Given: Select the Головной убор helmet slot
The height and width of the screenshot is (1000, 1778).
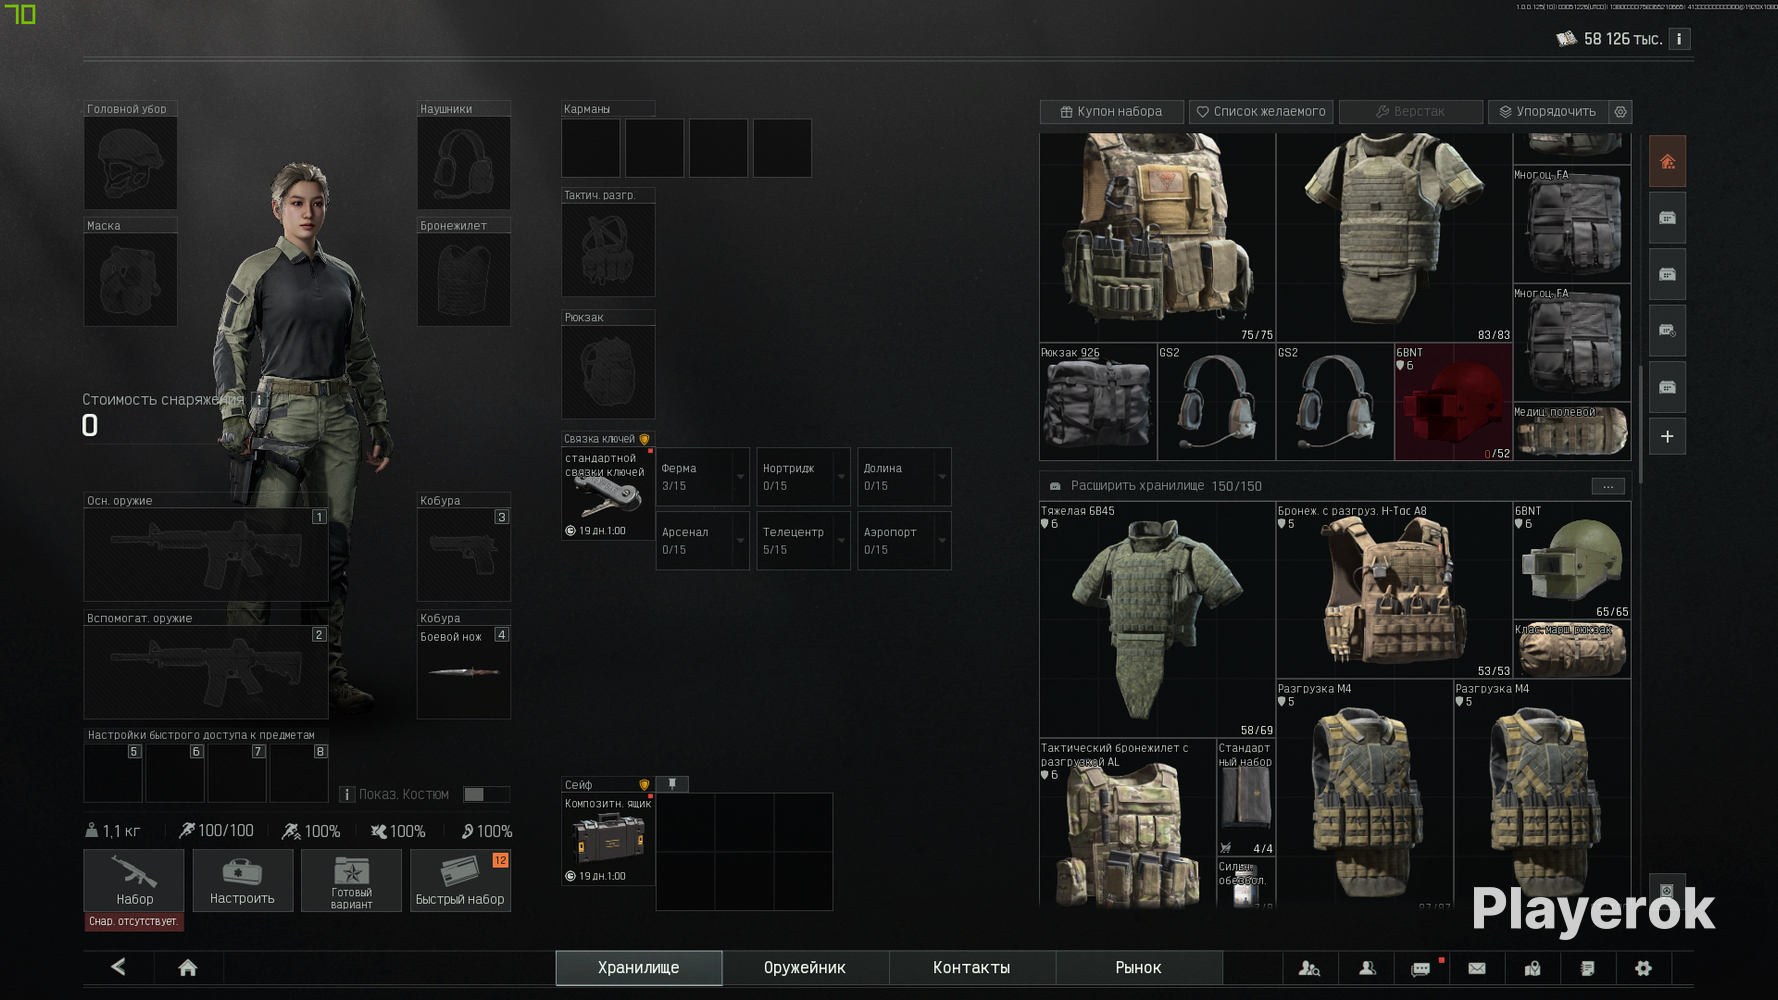Looking at the screenshot, I should (130, 163).
